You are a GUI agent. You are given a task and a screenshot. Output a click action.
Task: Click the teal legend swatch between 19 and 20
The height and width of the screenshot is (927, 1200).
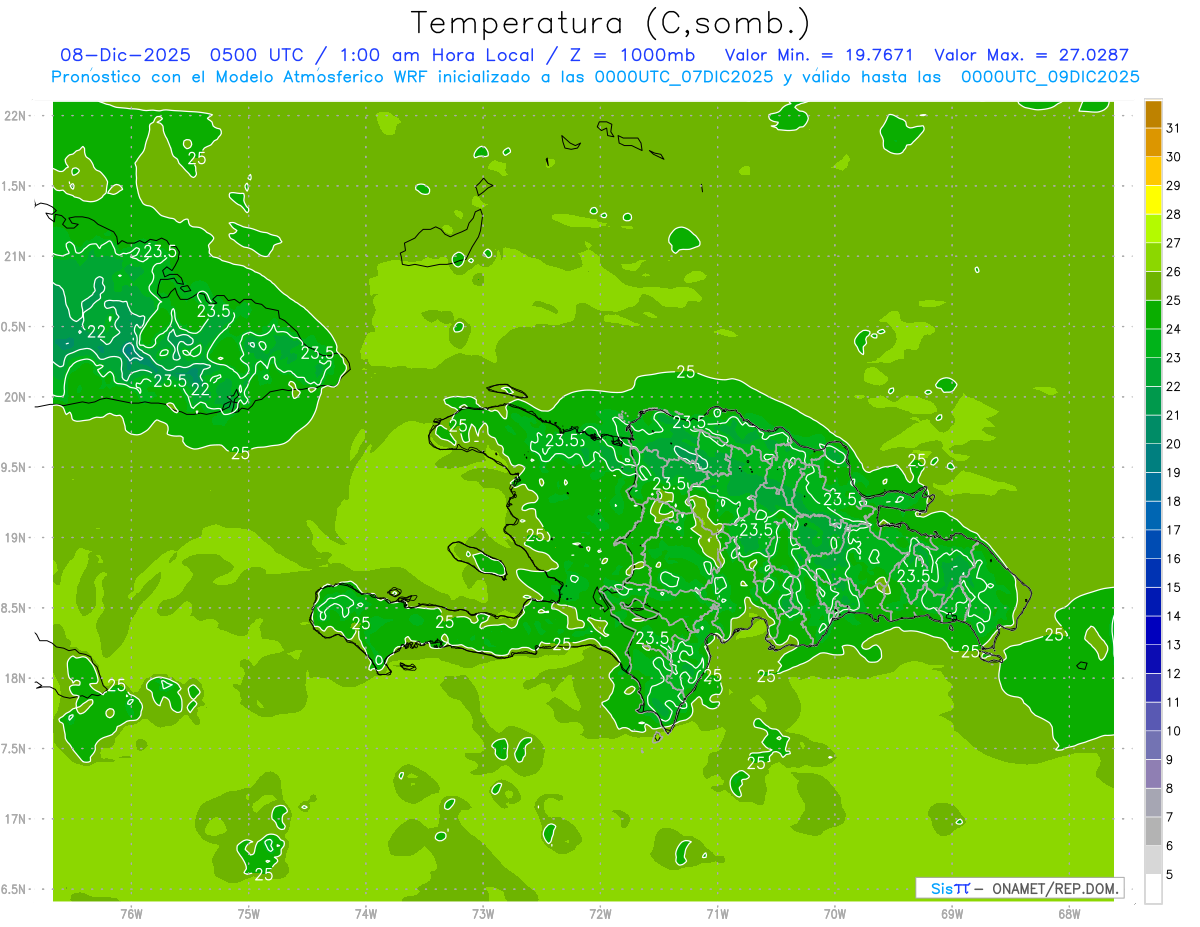pos(1153,458)
